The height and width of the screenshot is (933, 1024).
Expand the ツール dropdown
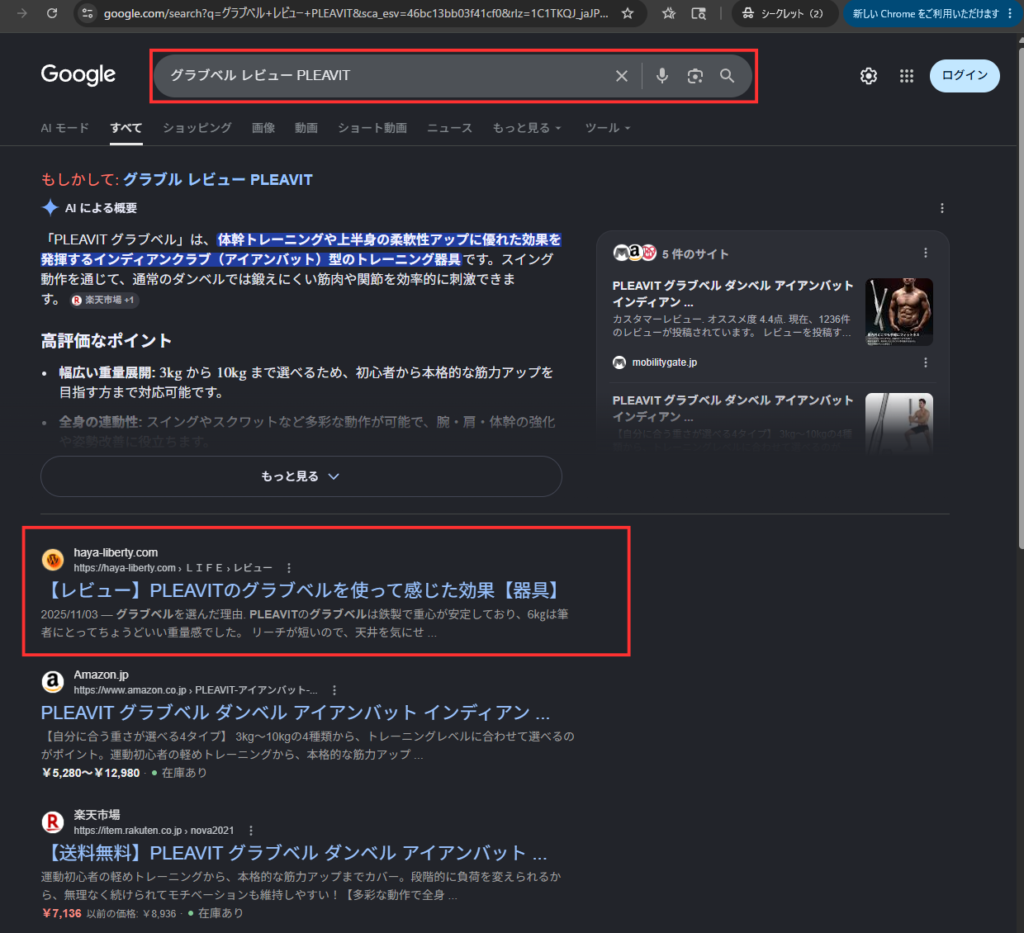(607, 128)
